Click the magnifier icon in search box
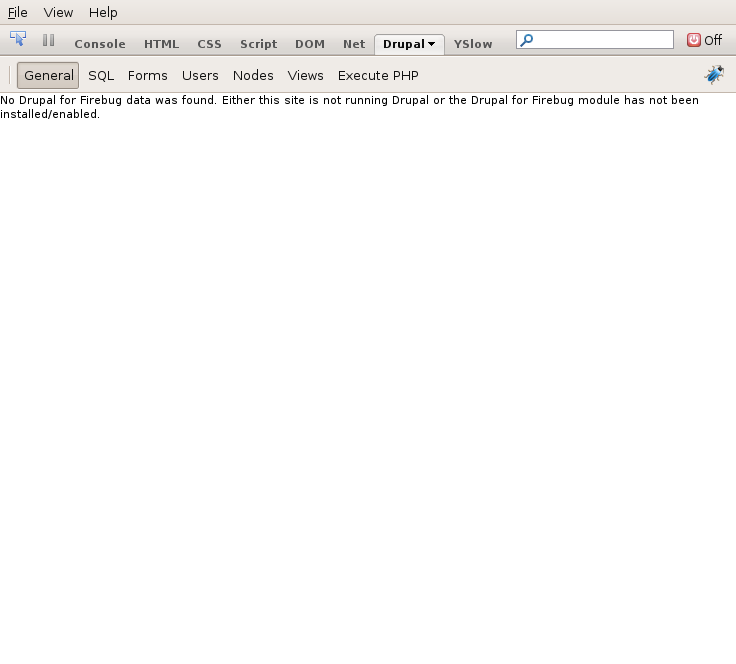Image resolution: width=736 pixels, height=664 pixels. tap(527, 40)
